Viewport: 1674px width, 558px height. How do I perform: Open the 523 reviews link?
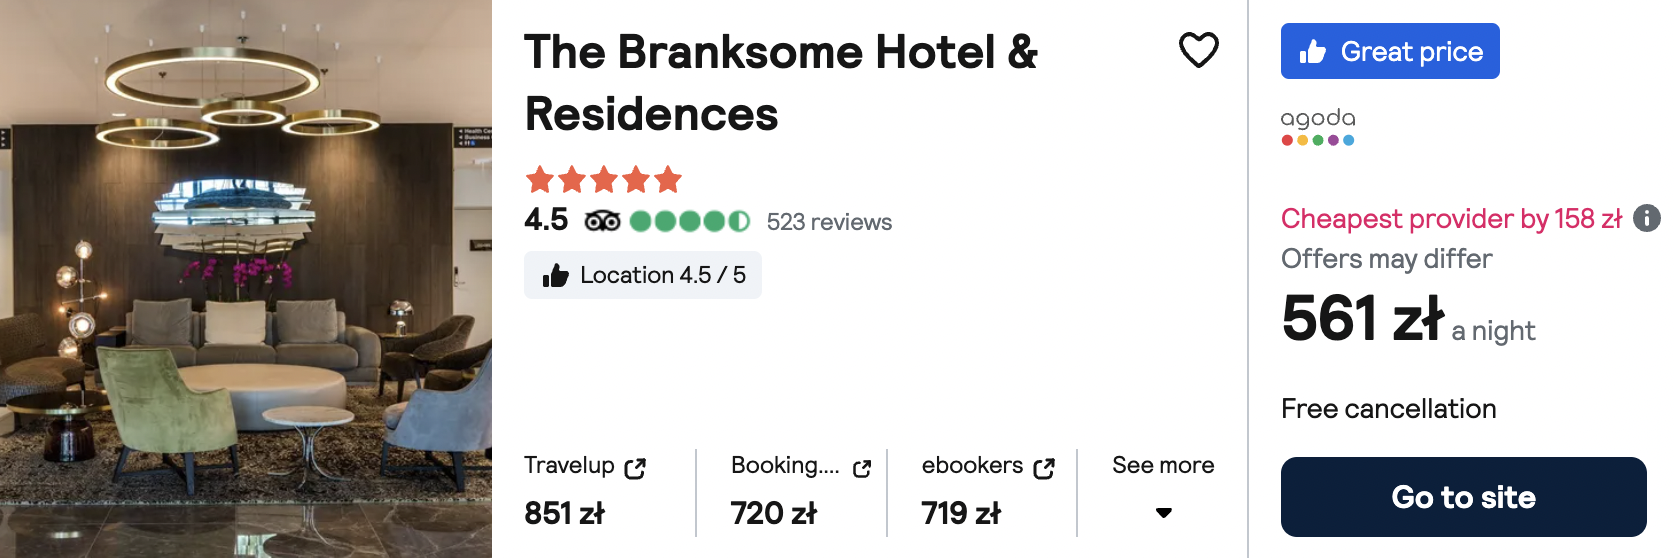[829, 222]
